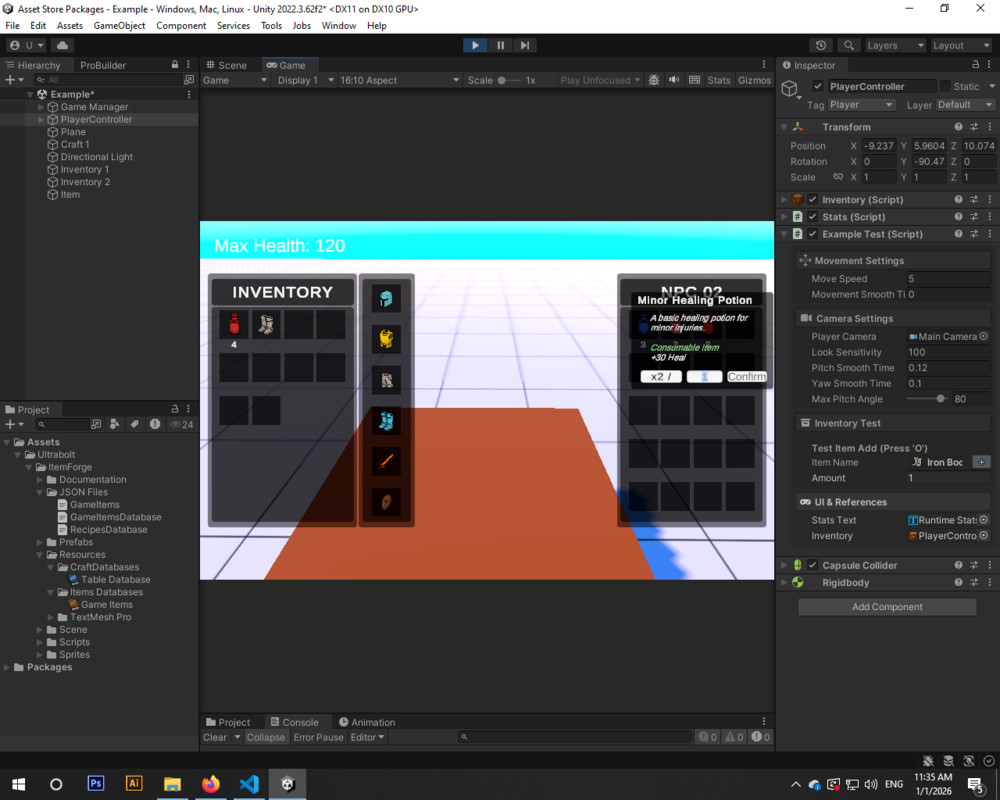Click the object picker for Stats Text field
Screen dimensions: 1000x800
(x=984, y=521)
